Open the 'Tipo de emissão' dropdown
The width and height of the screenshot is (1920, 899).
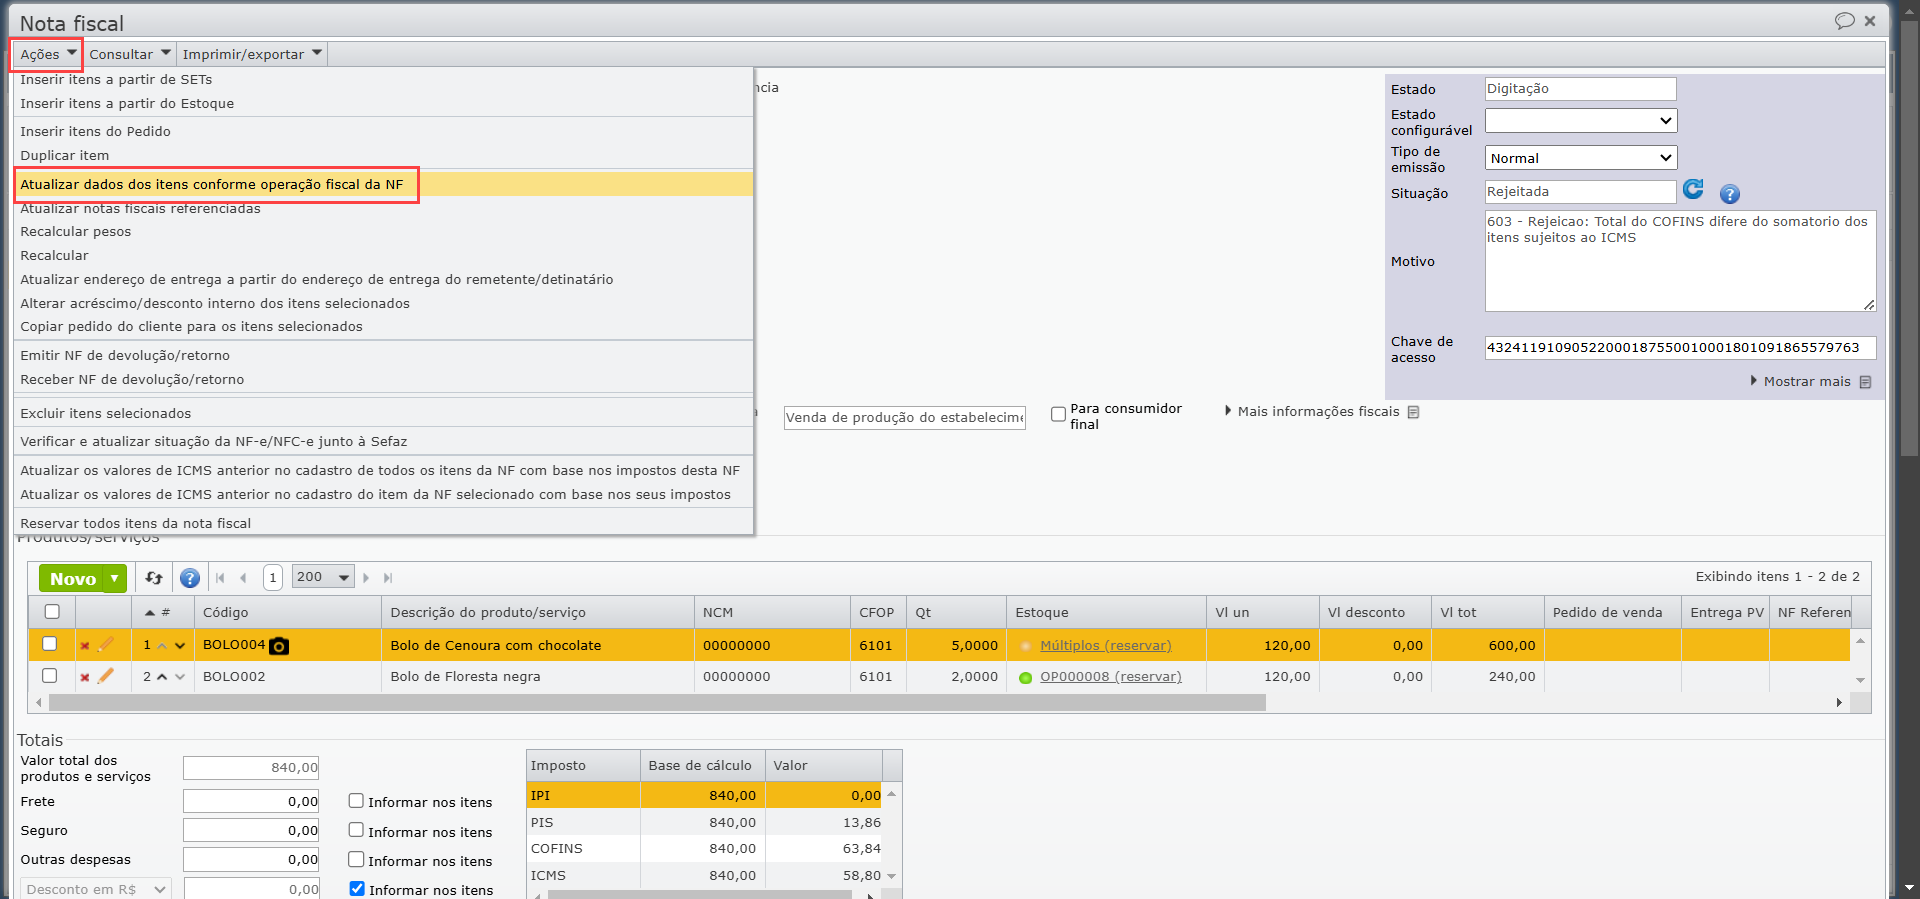pos(1580,158)
